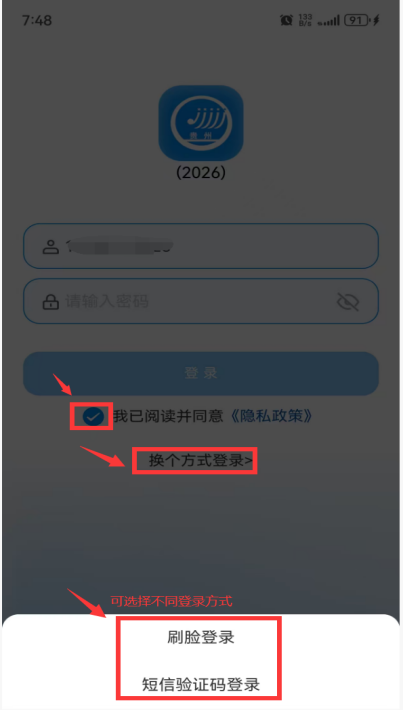Toggle password visibility eye icon
This screenshot has width=403, height=710.
coord(348,302)
